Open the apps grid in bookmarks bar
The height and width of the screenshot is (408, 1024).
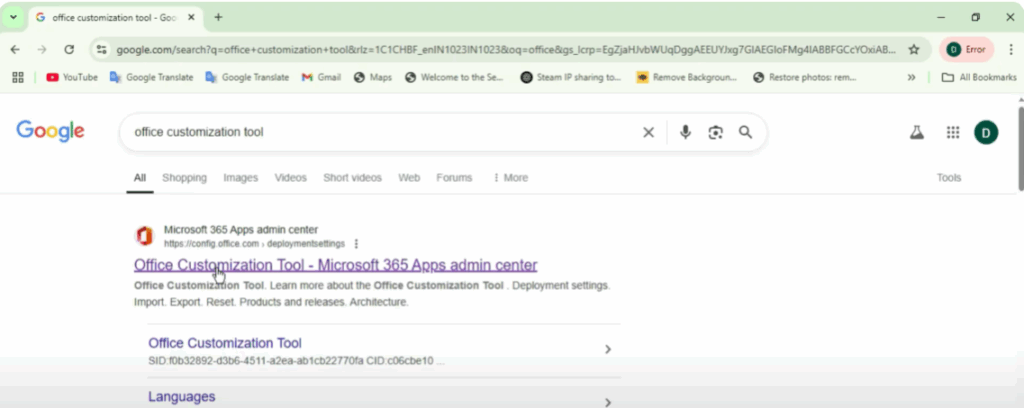tap(18, 77)
